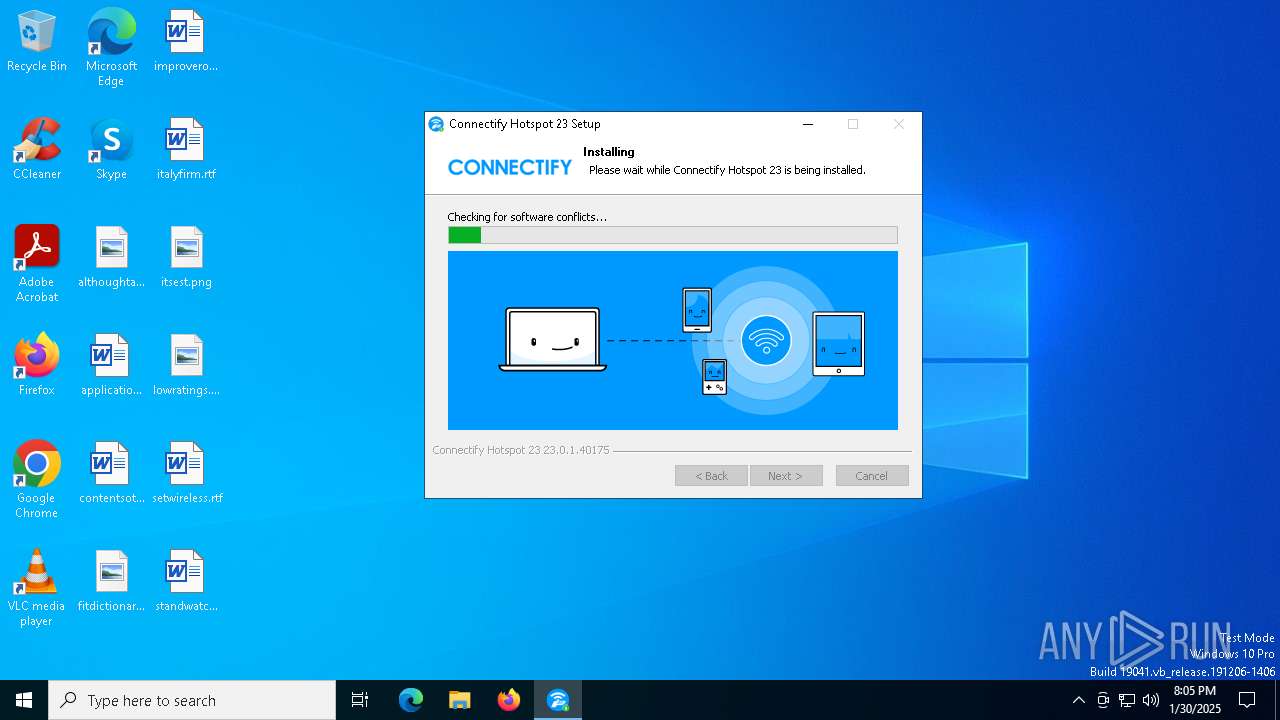
Task: Select the itsest.png image file
Action: [186, 258]
